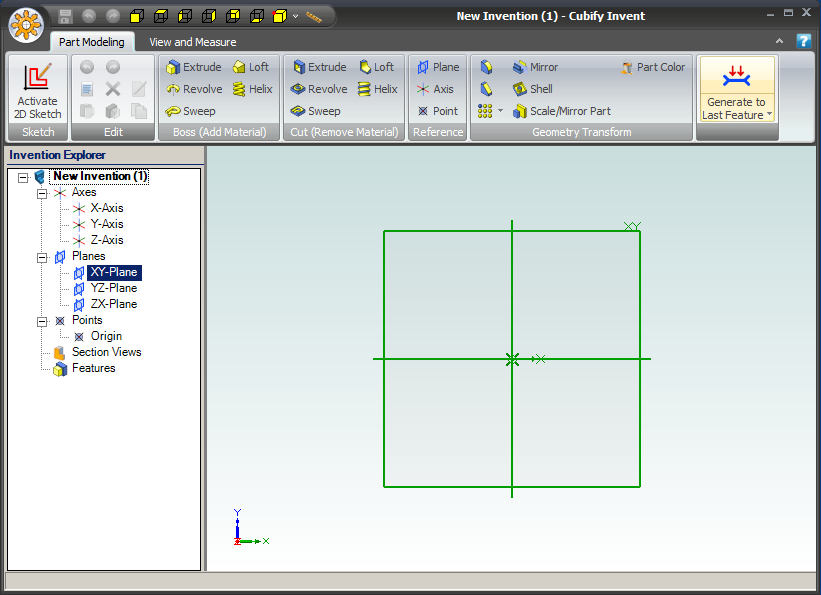The height and width of the screenshot is (595, 821).
Task: Select the Part Modeling tab
Action: (x=93, y=42)
